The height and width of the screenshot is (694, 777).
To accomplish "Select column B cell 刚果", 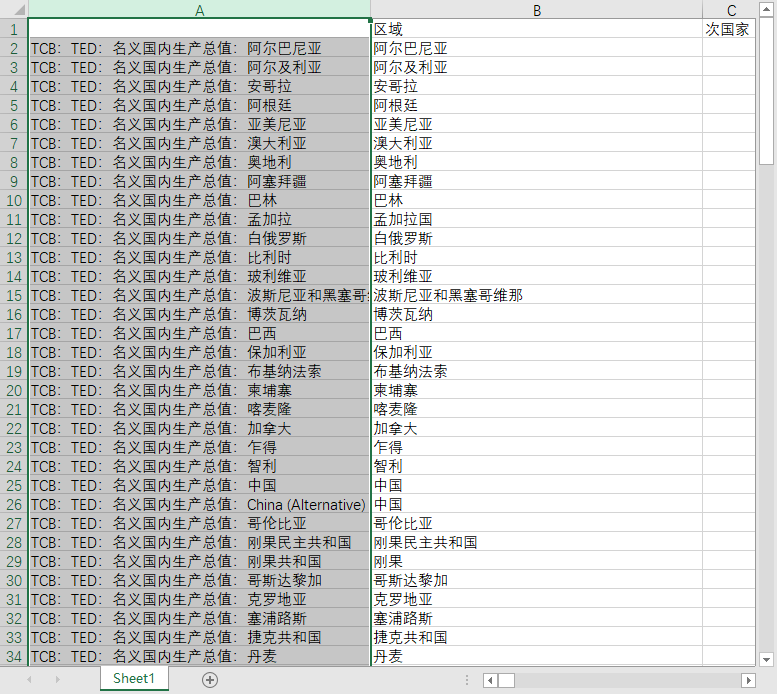I will point(537,561).
